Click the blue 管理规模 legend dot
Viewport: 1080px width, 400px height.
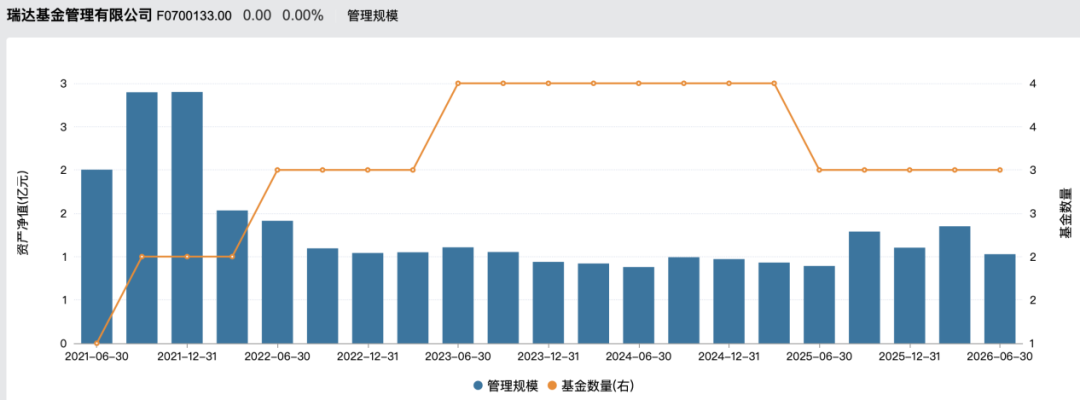click(x=478, y=386)
